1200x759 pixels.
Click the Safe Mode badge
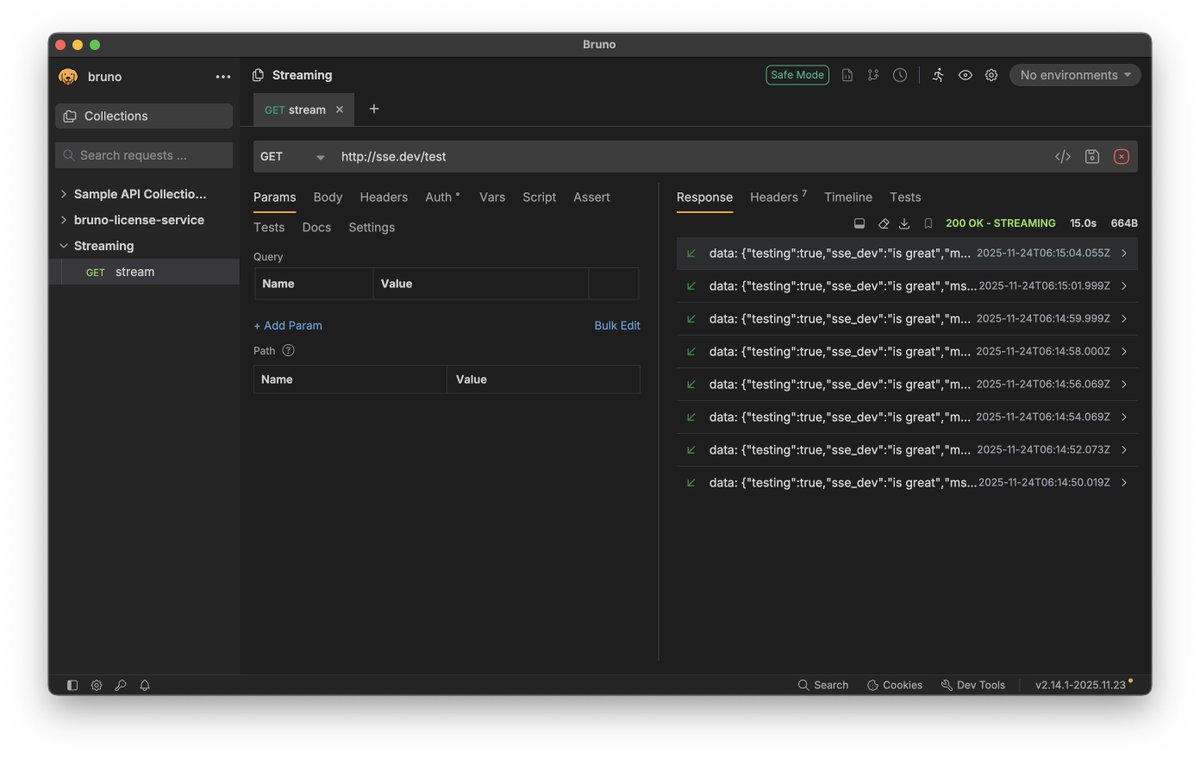point(797,75)
